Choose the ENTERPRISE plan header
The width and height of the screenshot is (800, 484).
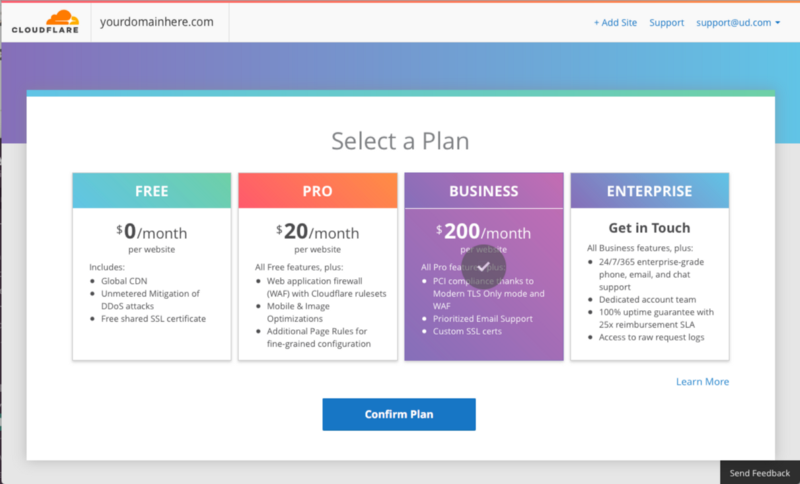(649, 191)
